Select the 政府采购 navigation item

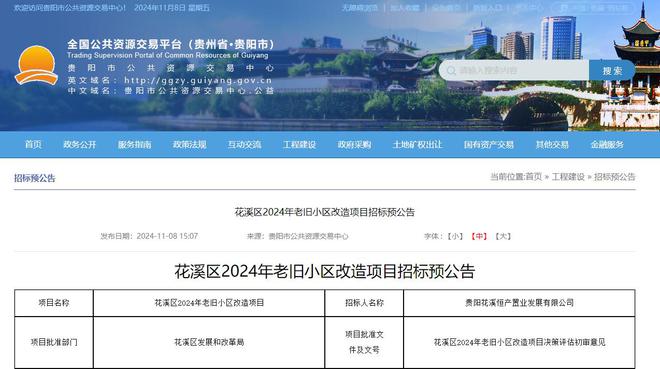pyautogui.click(x=354, y=144)
